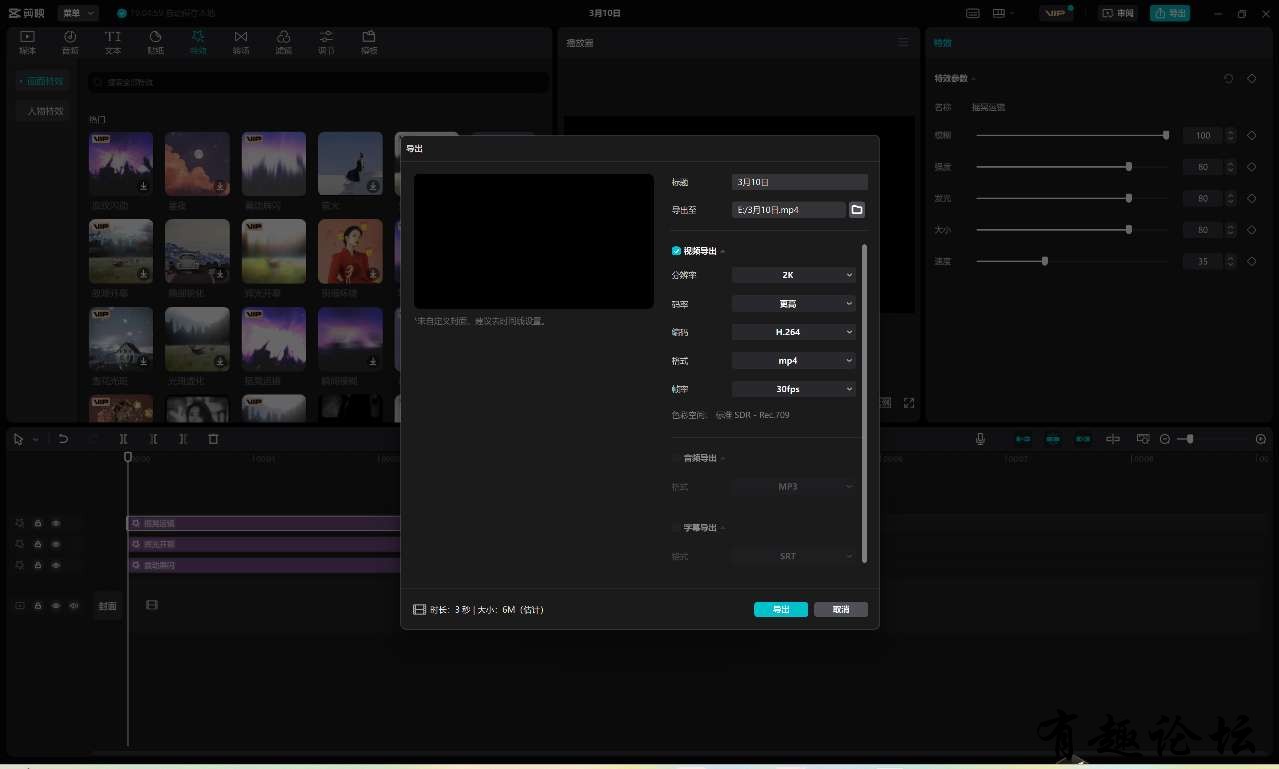The height and width of the screenshot is (769, 1279).
Task: Switch to the 文本 text tab
Action: [113, 42]
